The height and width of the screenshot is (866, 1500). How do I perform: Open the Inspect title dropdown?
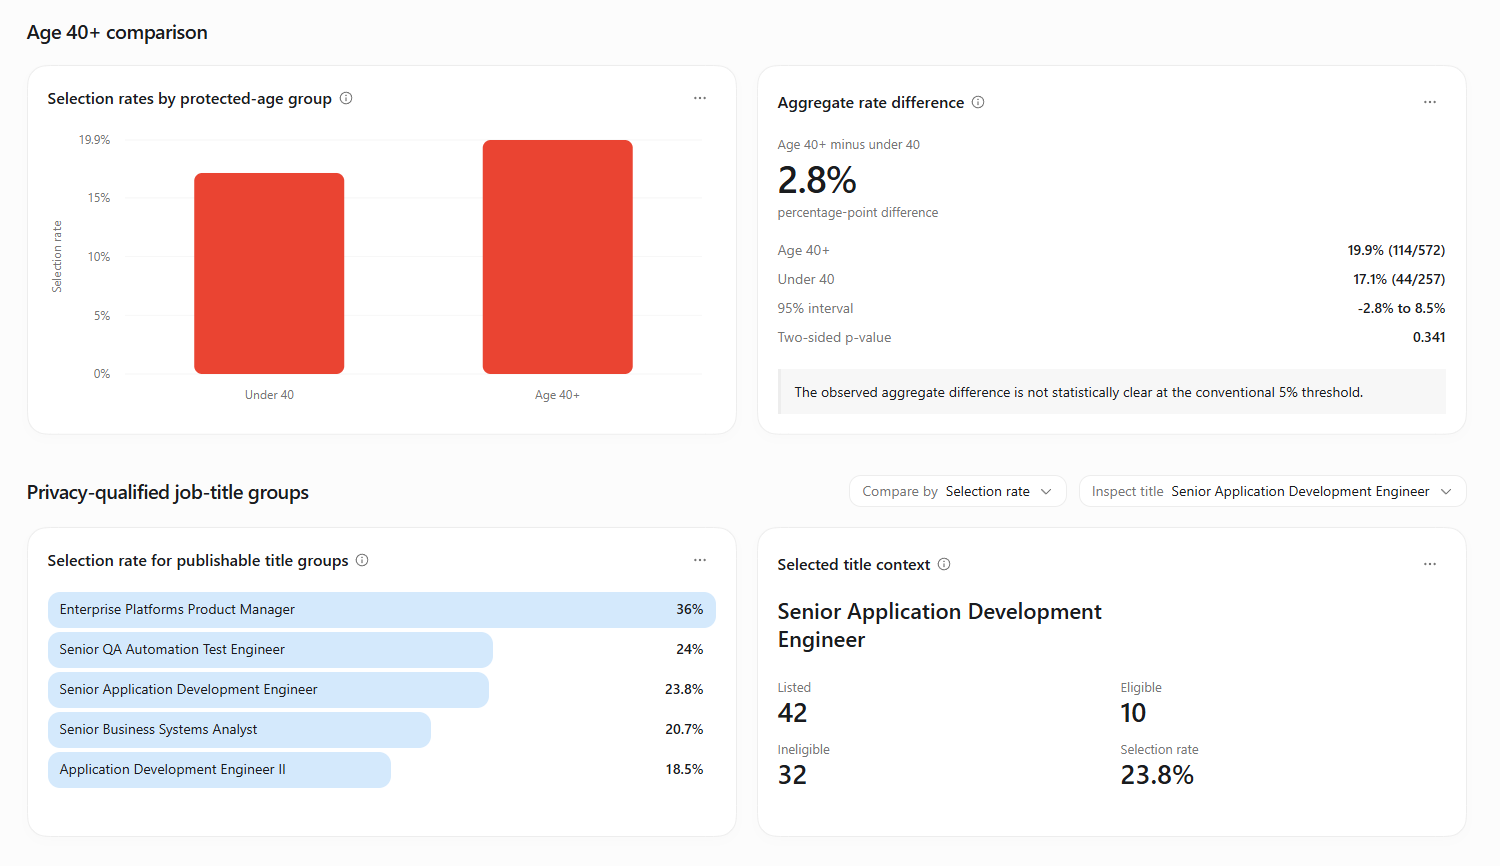pyautogui.click(x=1272, y=491)
